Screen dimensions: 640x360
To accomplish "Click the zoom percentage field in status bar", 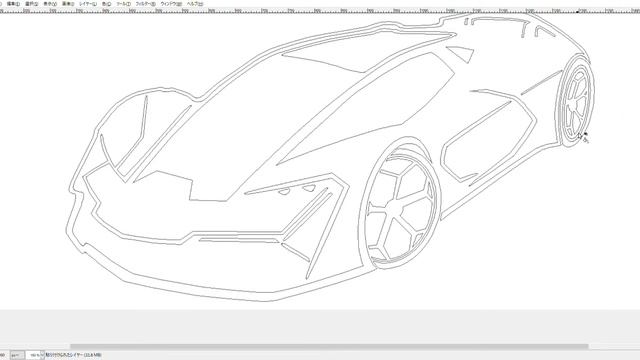I will point(33,355).
